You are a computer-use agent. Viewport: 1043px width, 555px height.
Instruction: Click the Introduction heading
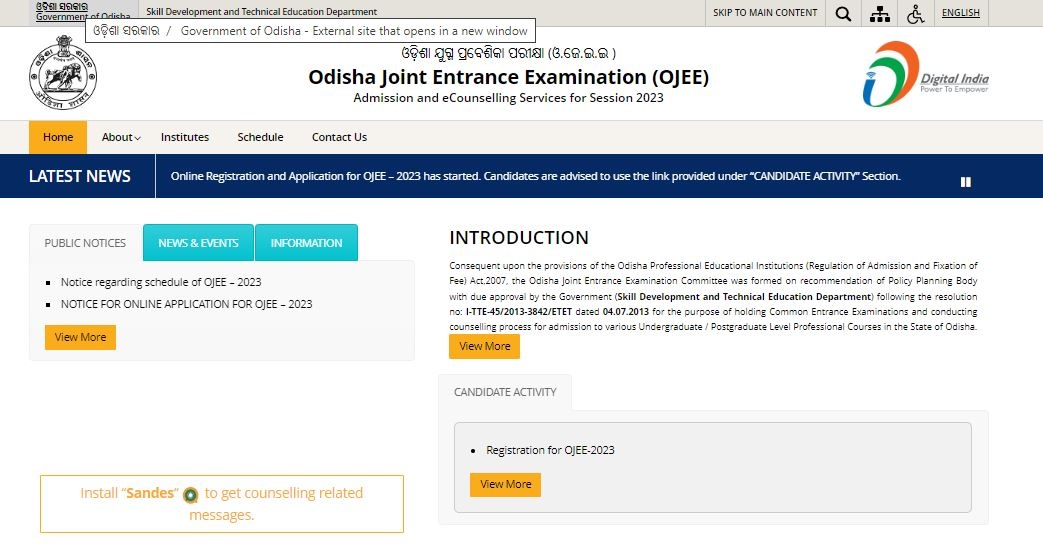point(519,238)
